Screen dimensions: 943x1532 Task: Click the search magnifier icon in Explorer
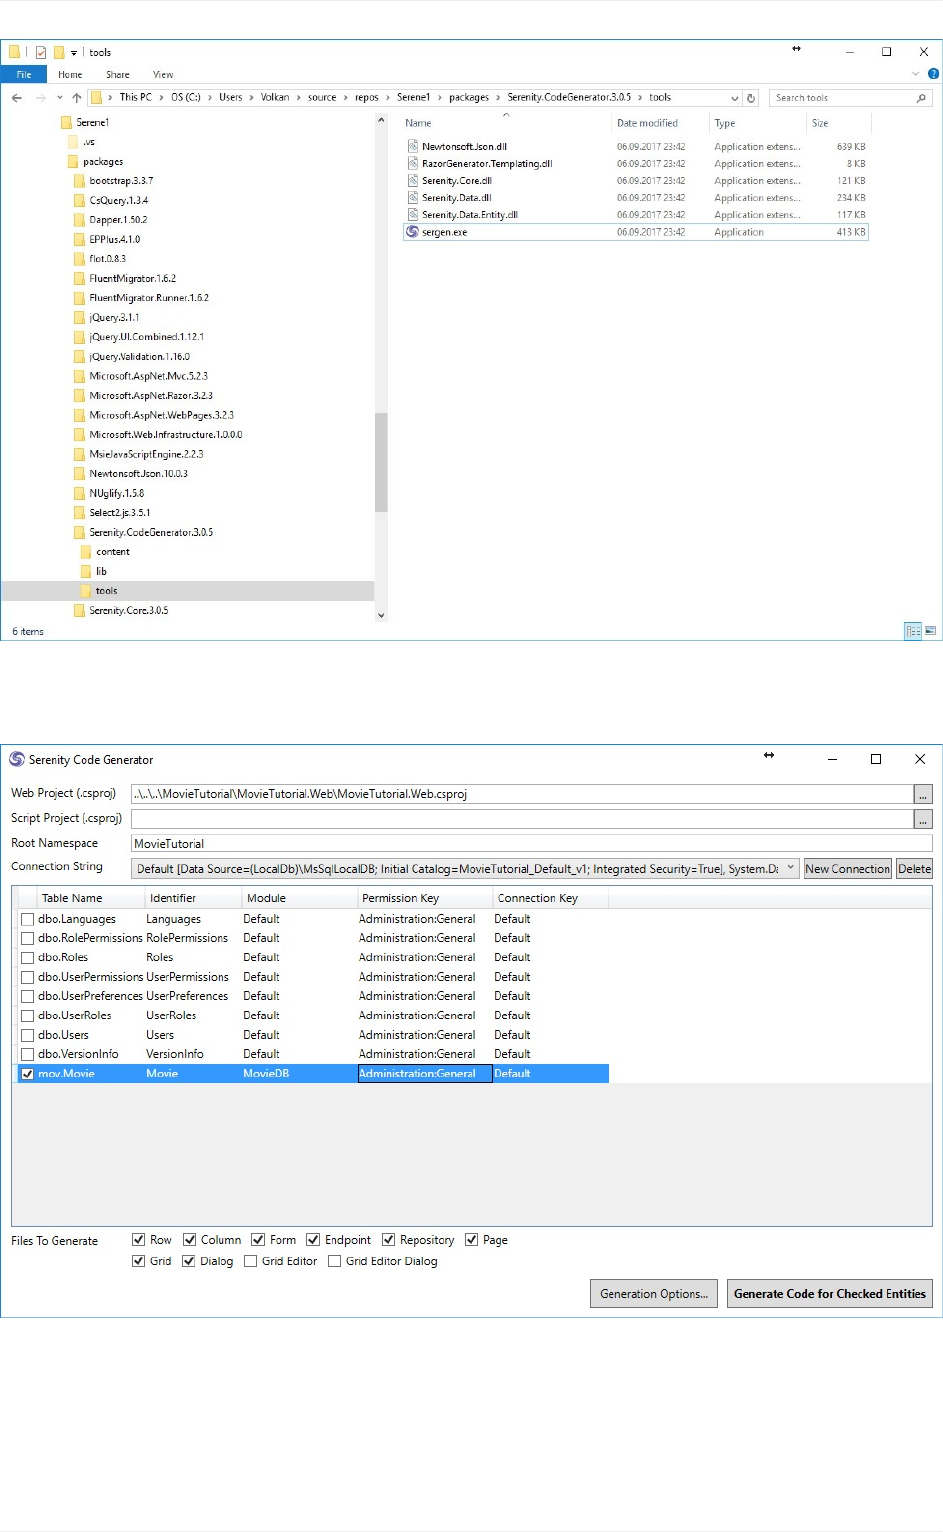click(921, 98)
